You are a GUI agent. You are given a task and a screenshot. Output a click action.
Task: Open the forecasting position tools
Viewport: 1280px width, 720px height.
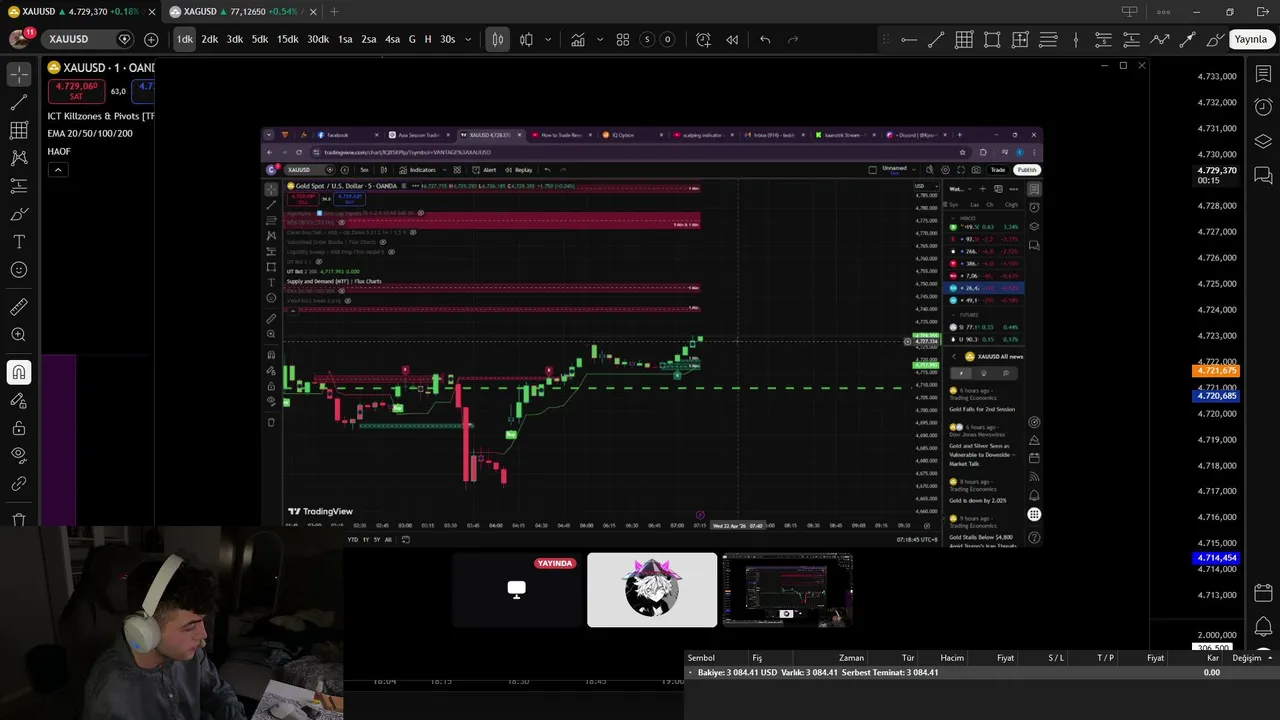19,186
